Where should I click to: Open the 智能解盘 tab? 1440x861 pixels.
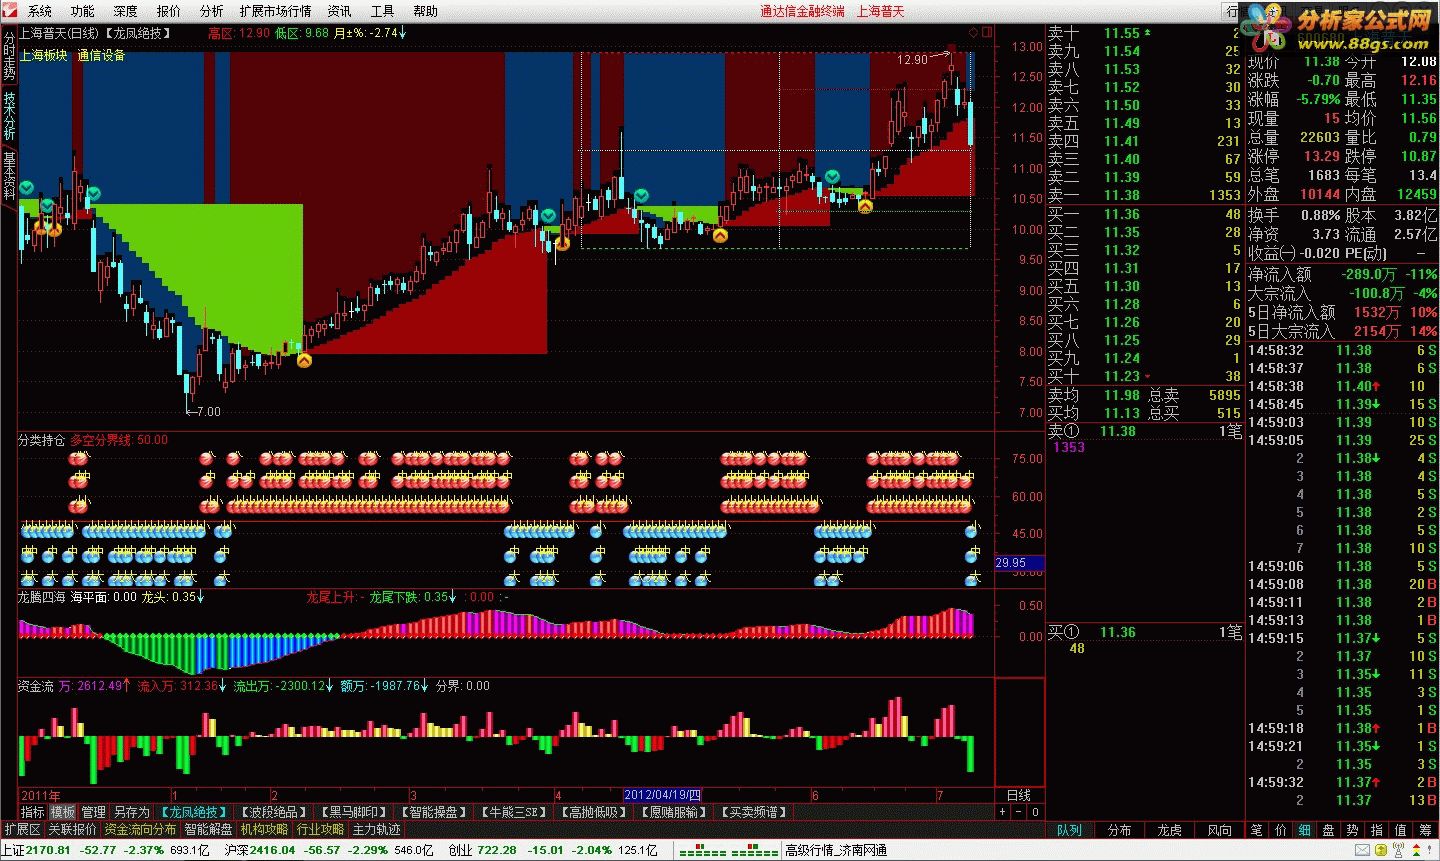click(x=208, y=829)
